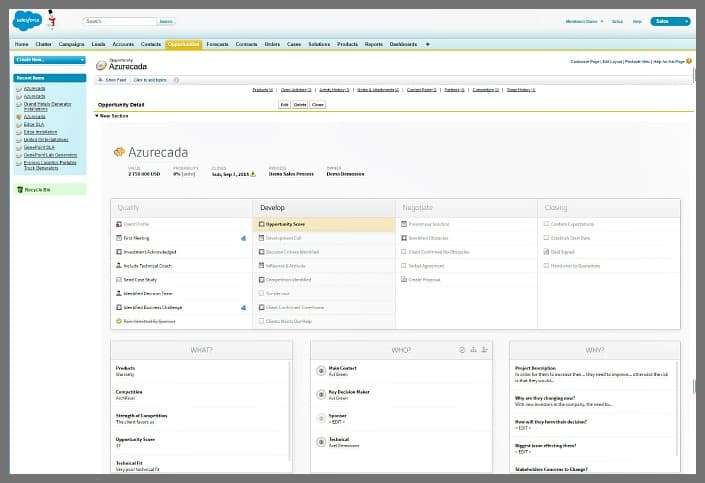Click the chat icon beside First Meeting
The width and height of the screenshot is (705, 483).
(243, 238)
